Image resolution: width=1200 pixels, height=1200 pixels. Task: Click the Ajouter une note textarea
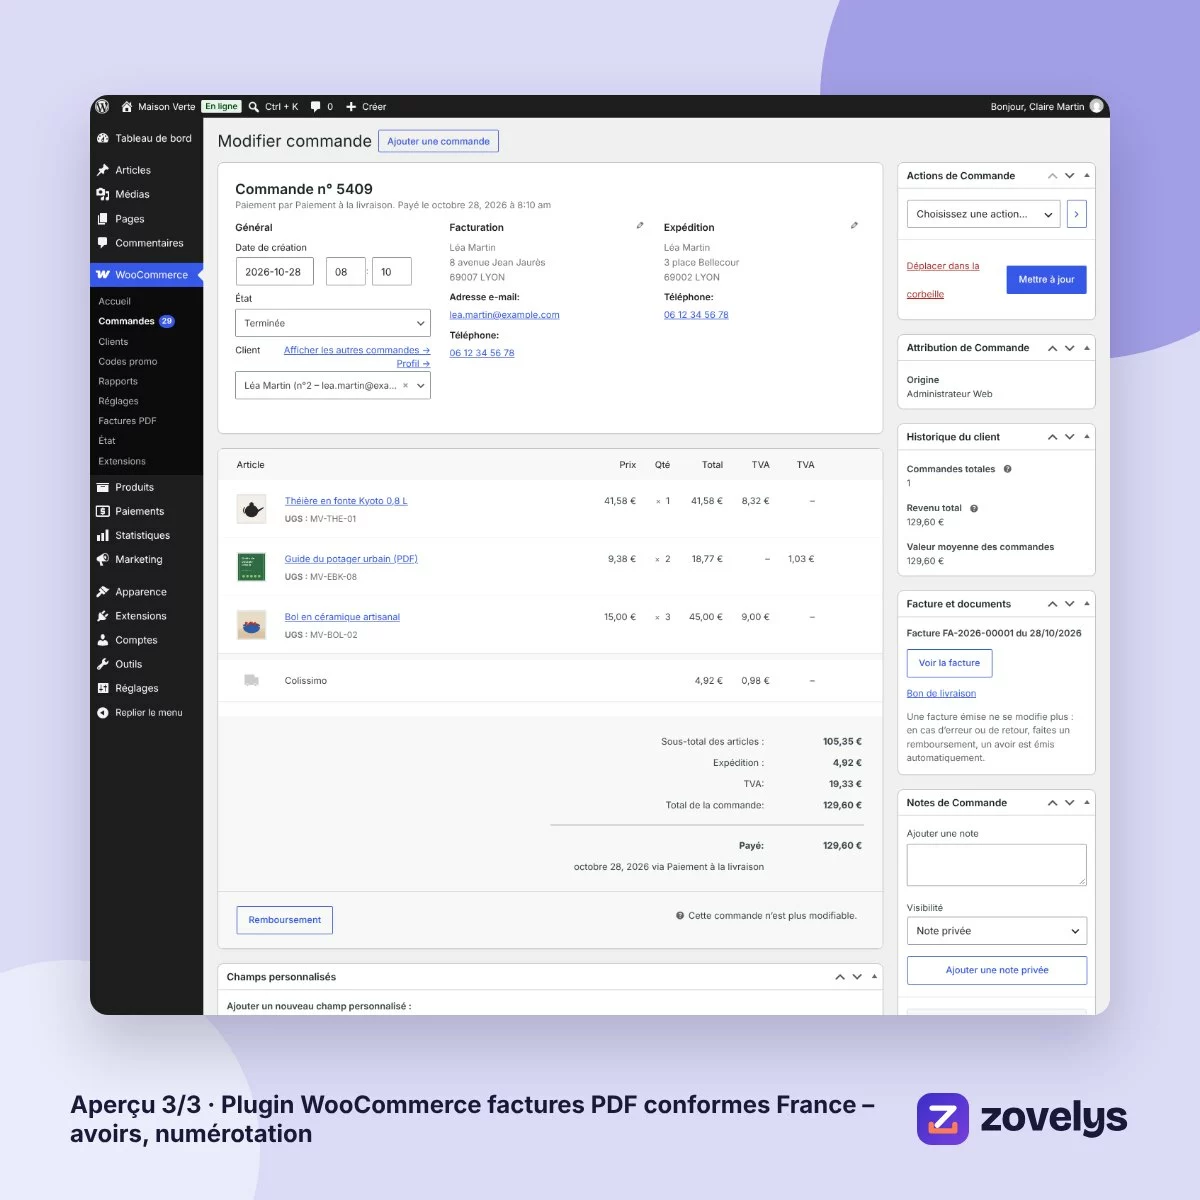[x=997, y=865]
